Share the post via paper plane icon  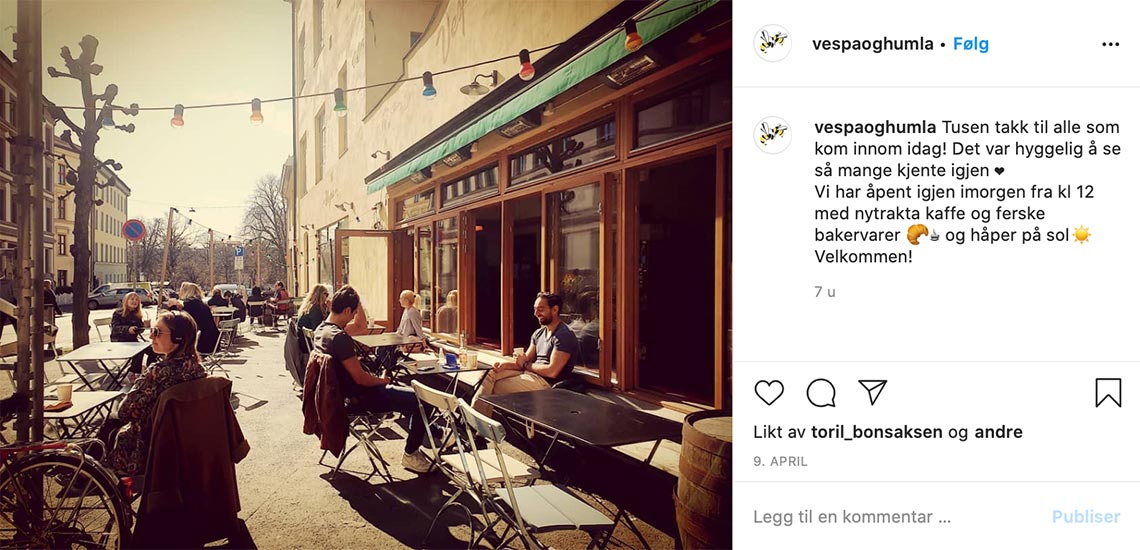point(872,392)
